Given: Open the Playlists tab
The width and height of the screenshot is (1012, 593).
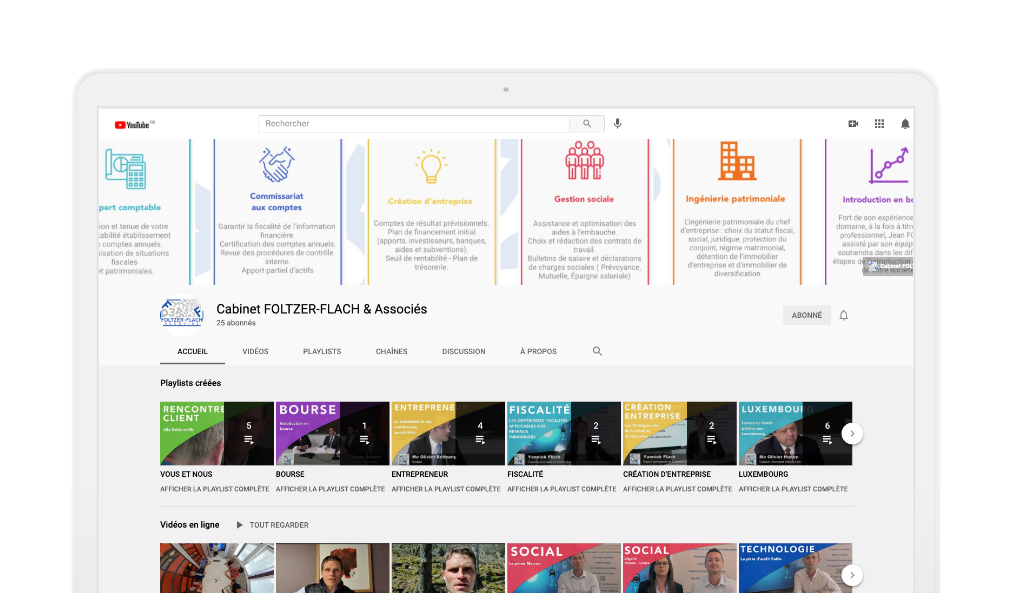Looking at the screenshot, I should point(322,352).
